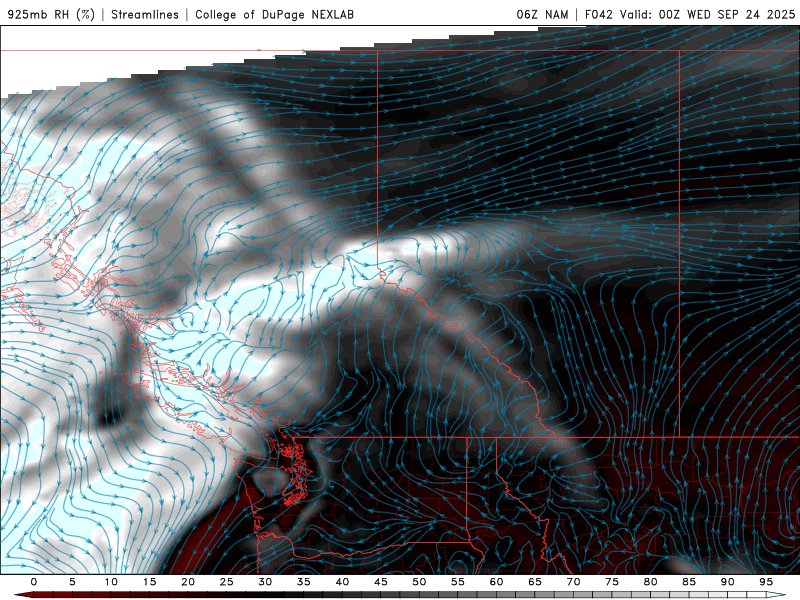800x600 pixels.
Task: Select the "Streamlines" header label
Action: click(x=145, y=15)
